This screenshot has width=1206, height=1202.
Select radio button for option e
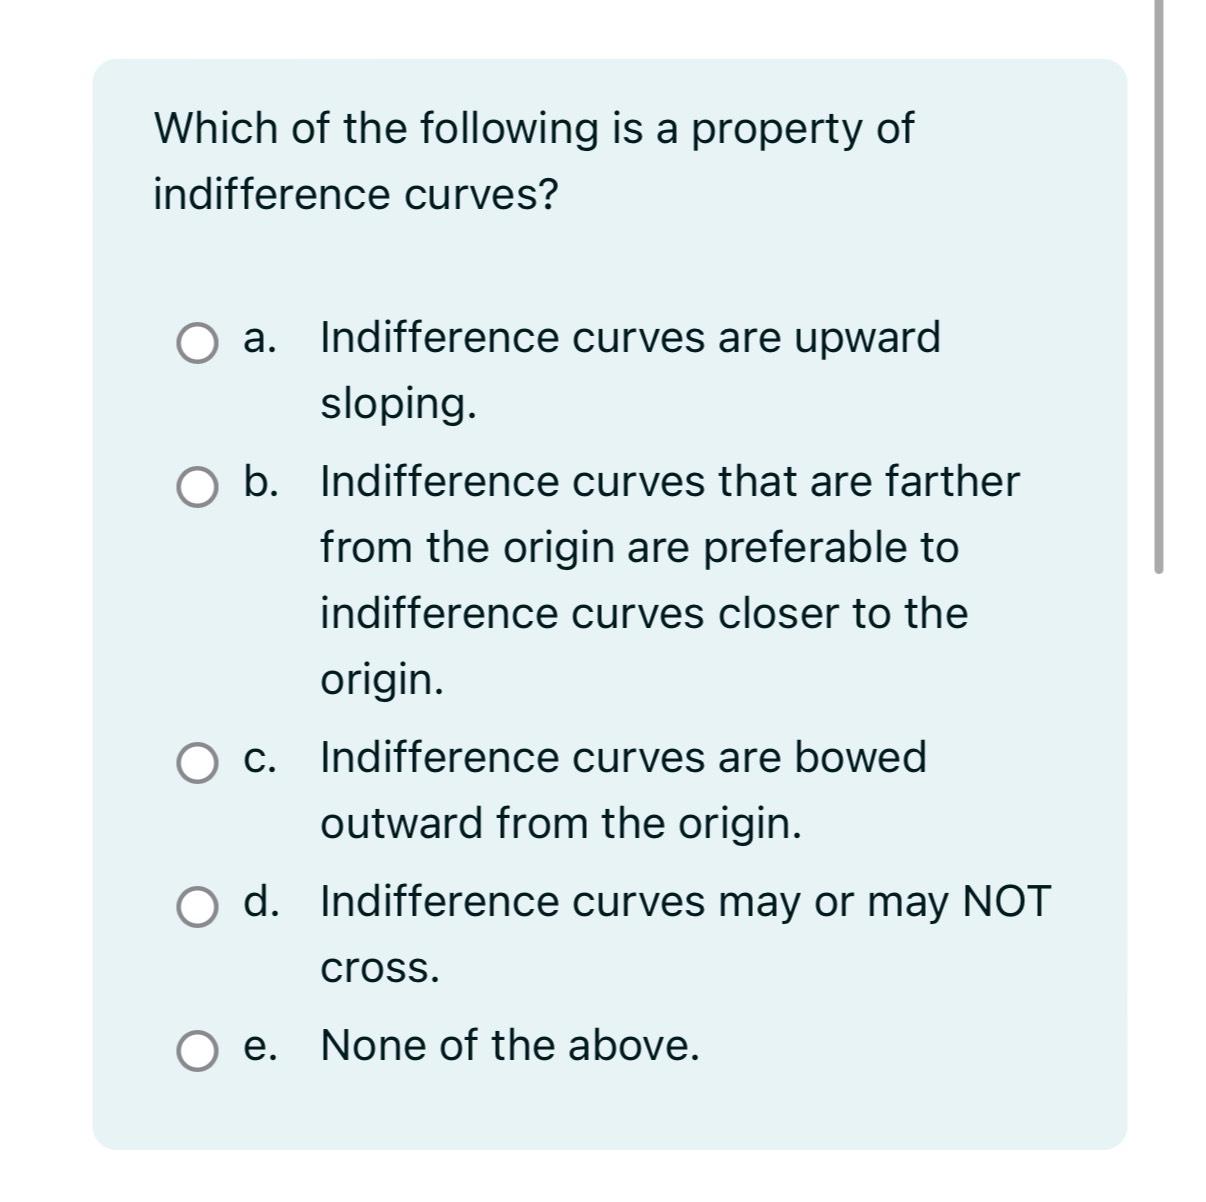[x=196, y=1052]
